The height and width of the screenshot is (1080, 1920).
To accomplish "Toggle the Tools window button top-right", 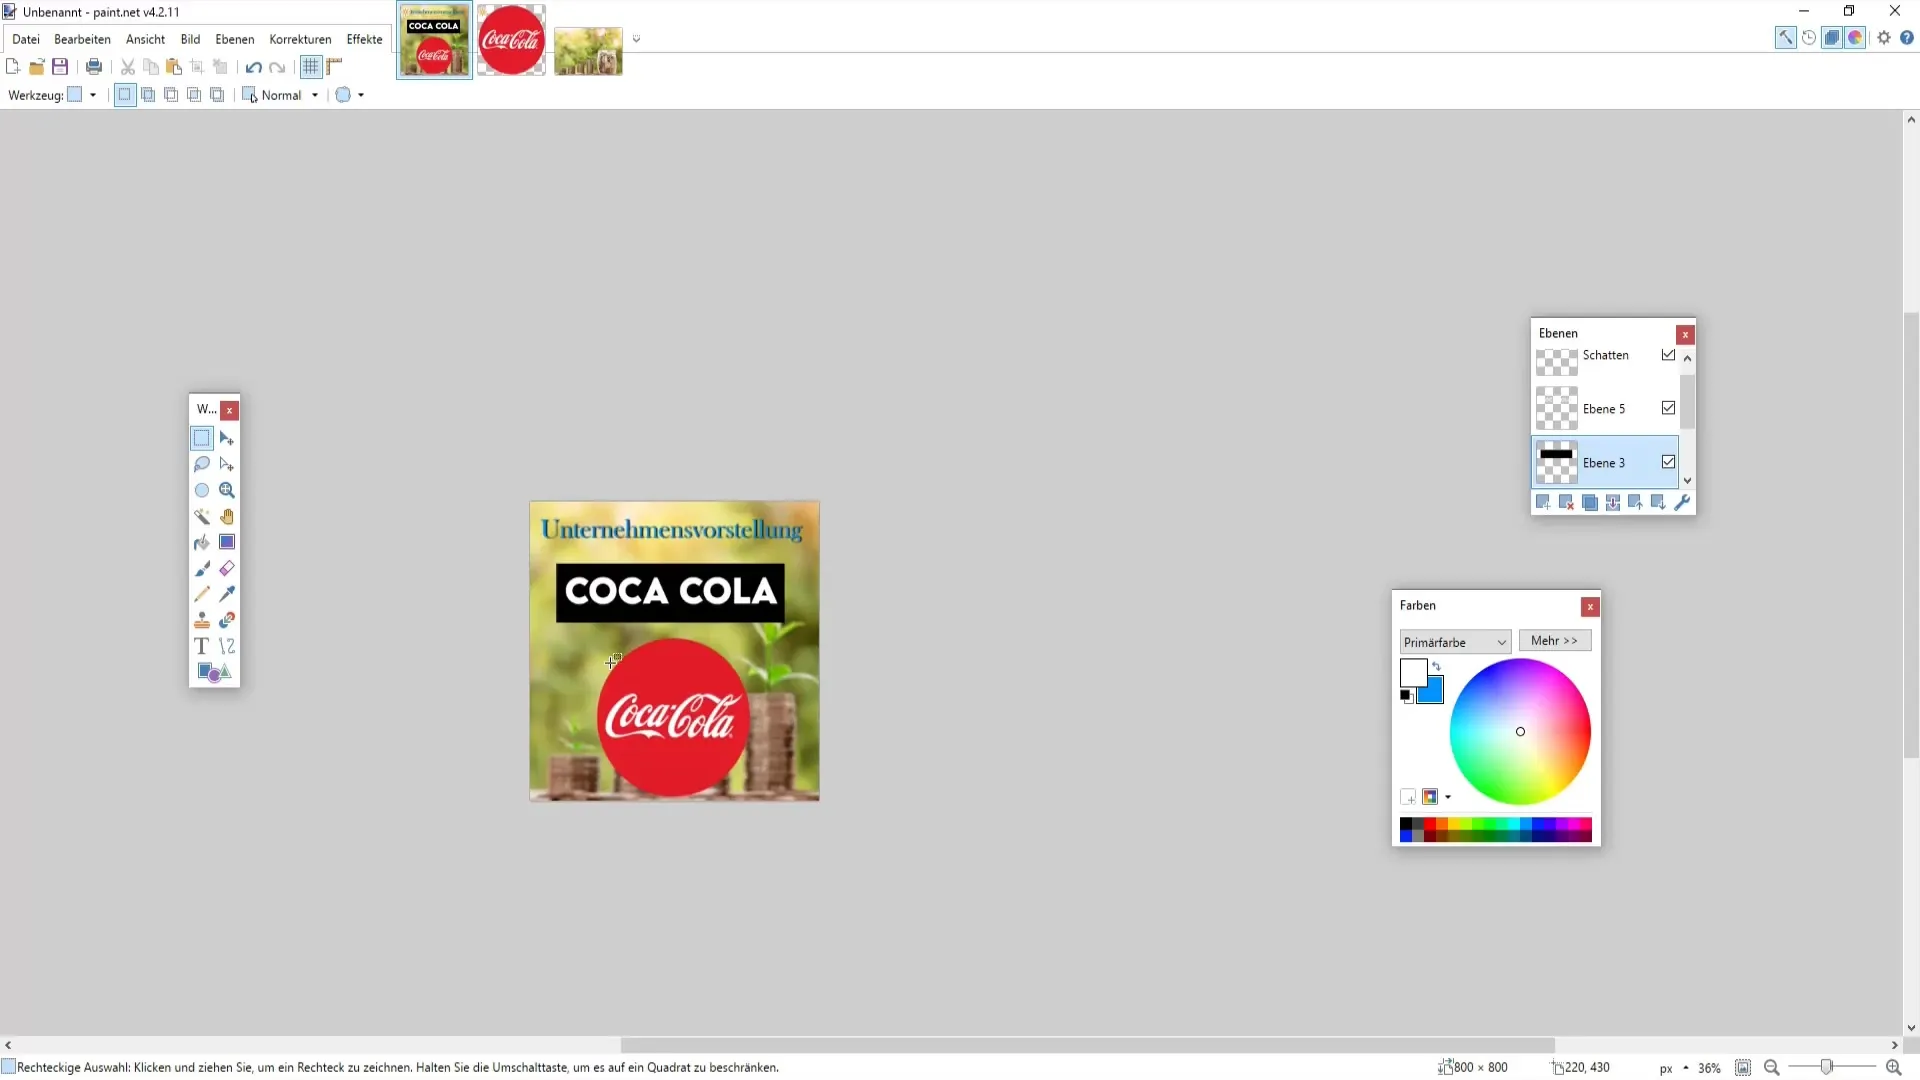I will (x=1786, y=38).
